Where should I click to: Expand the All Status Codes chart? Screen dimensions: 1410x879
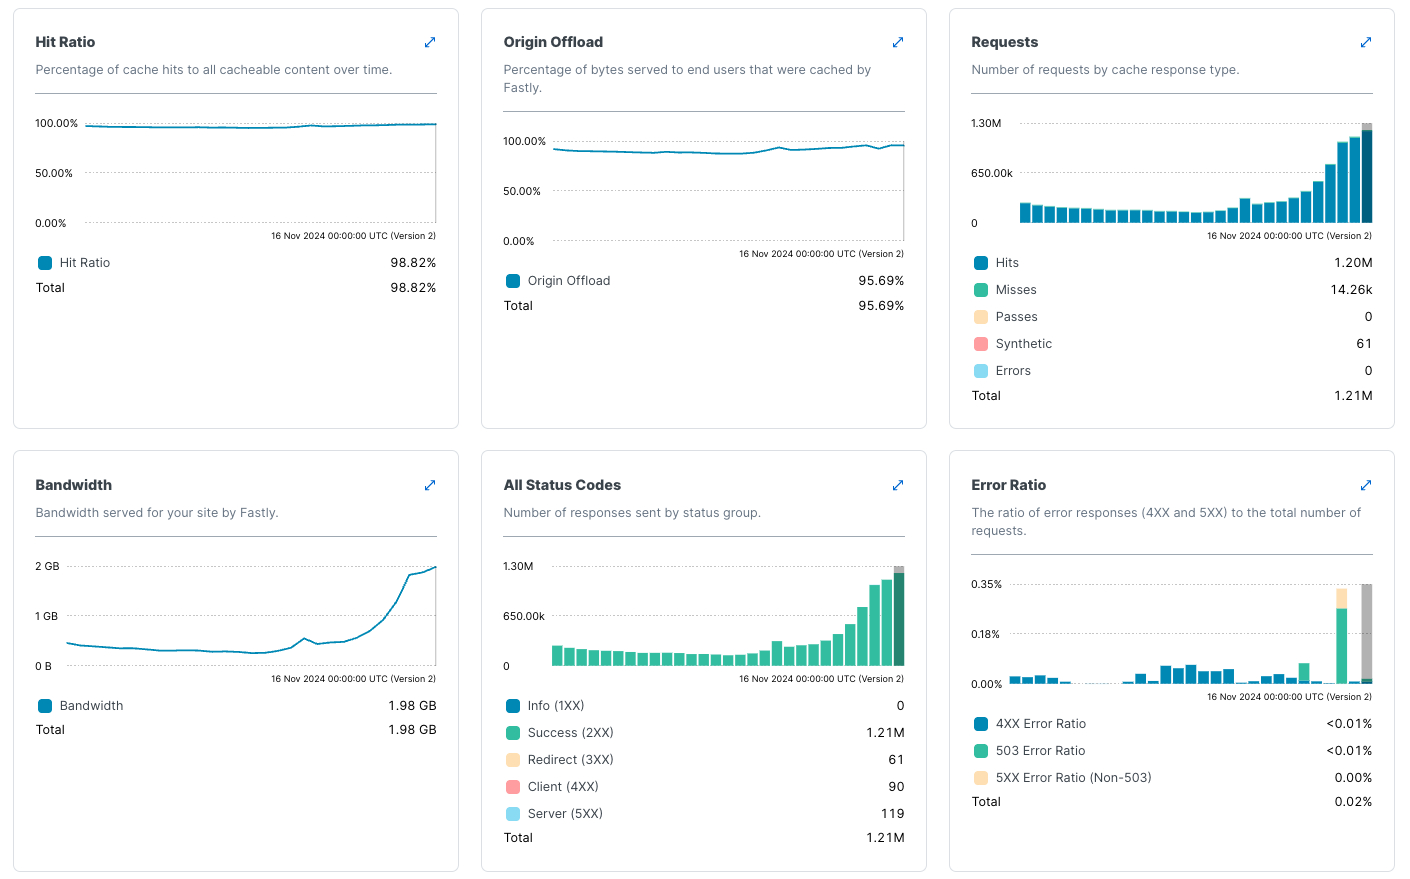(x=898, y=485)
